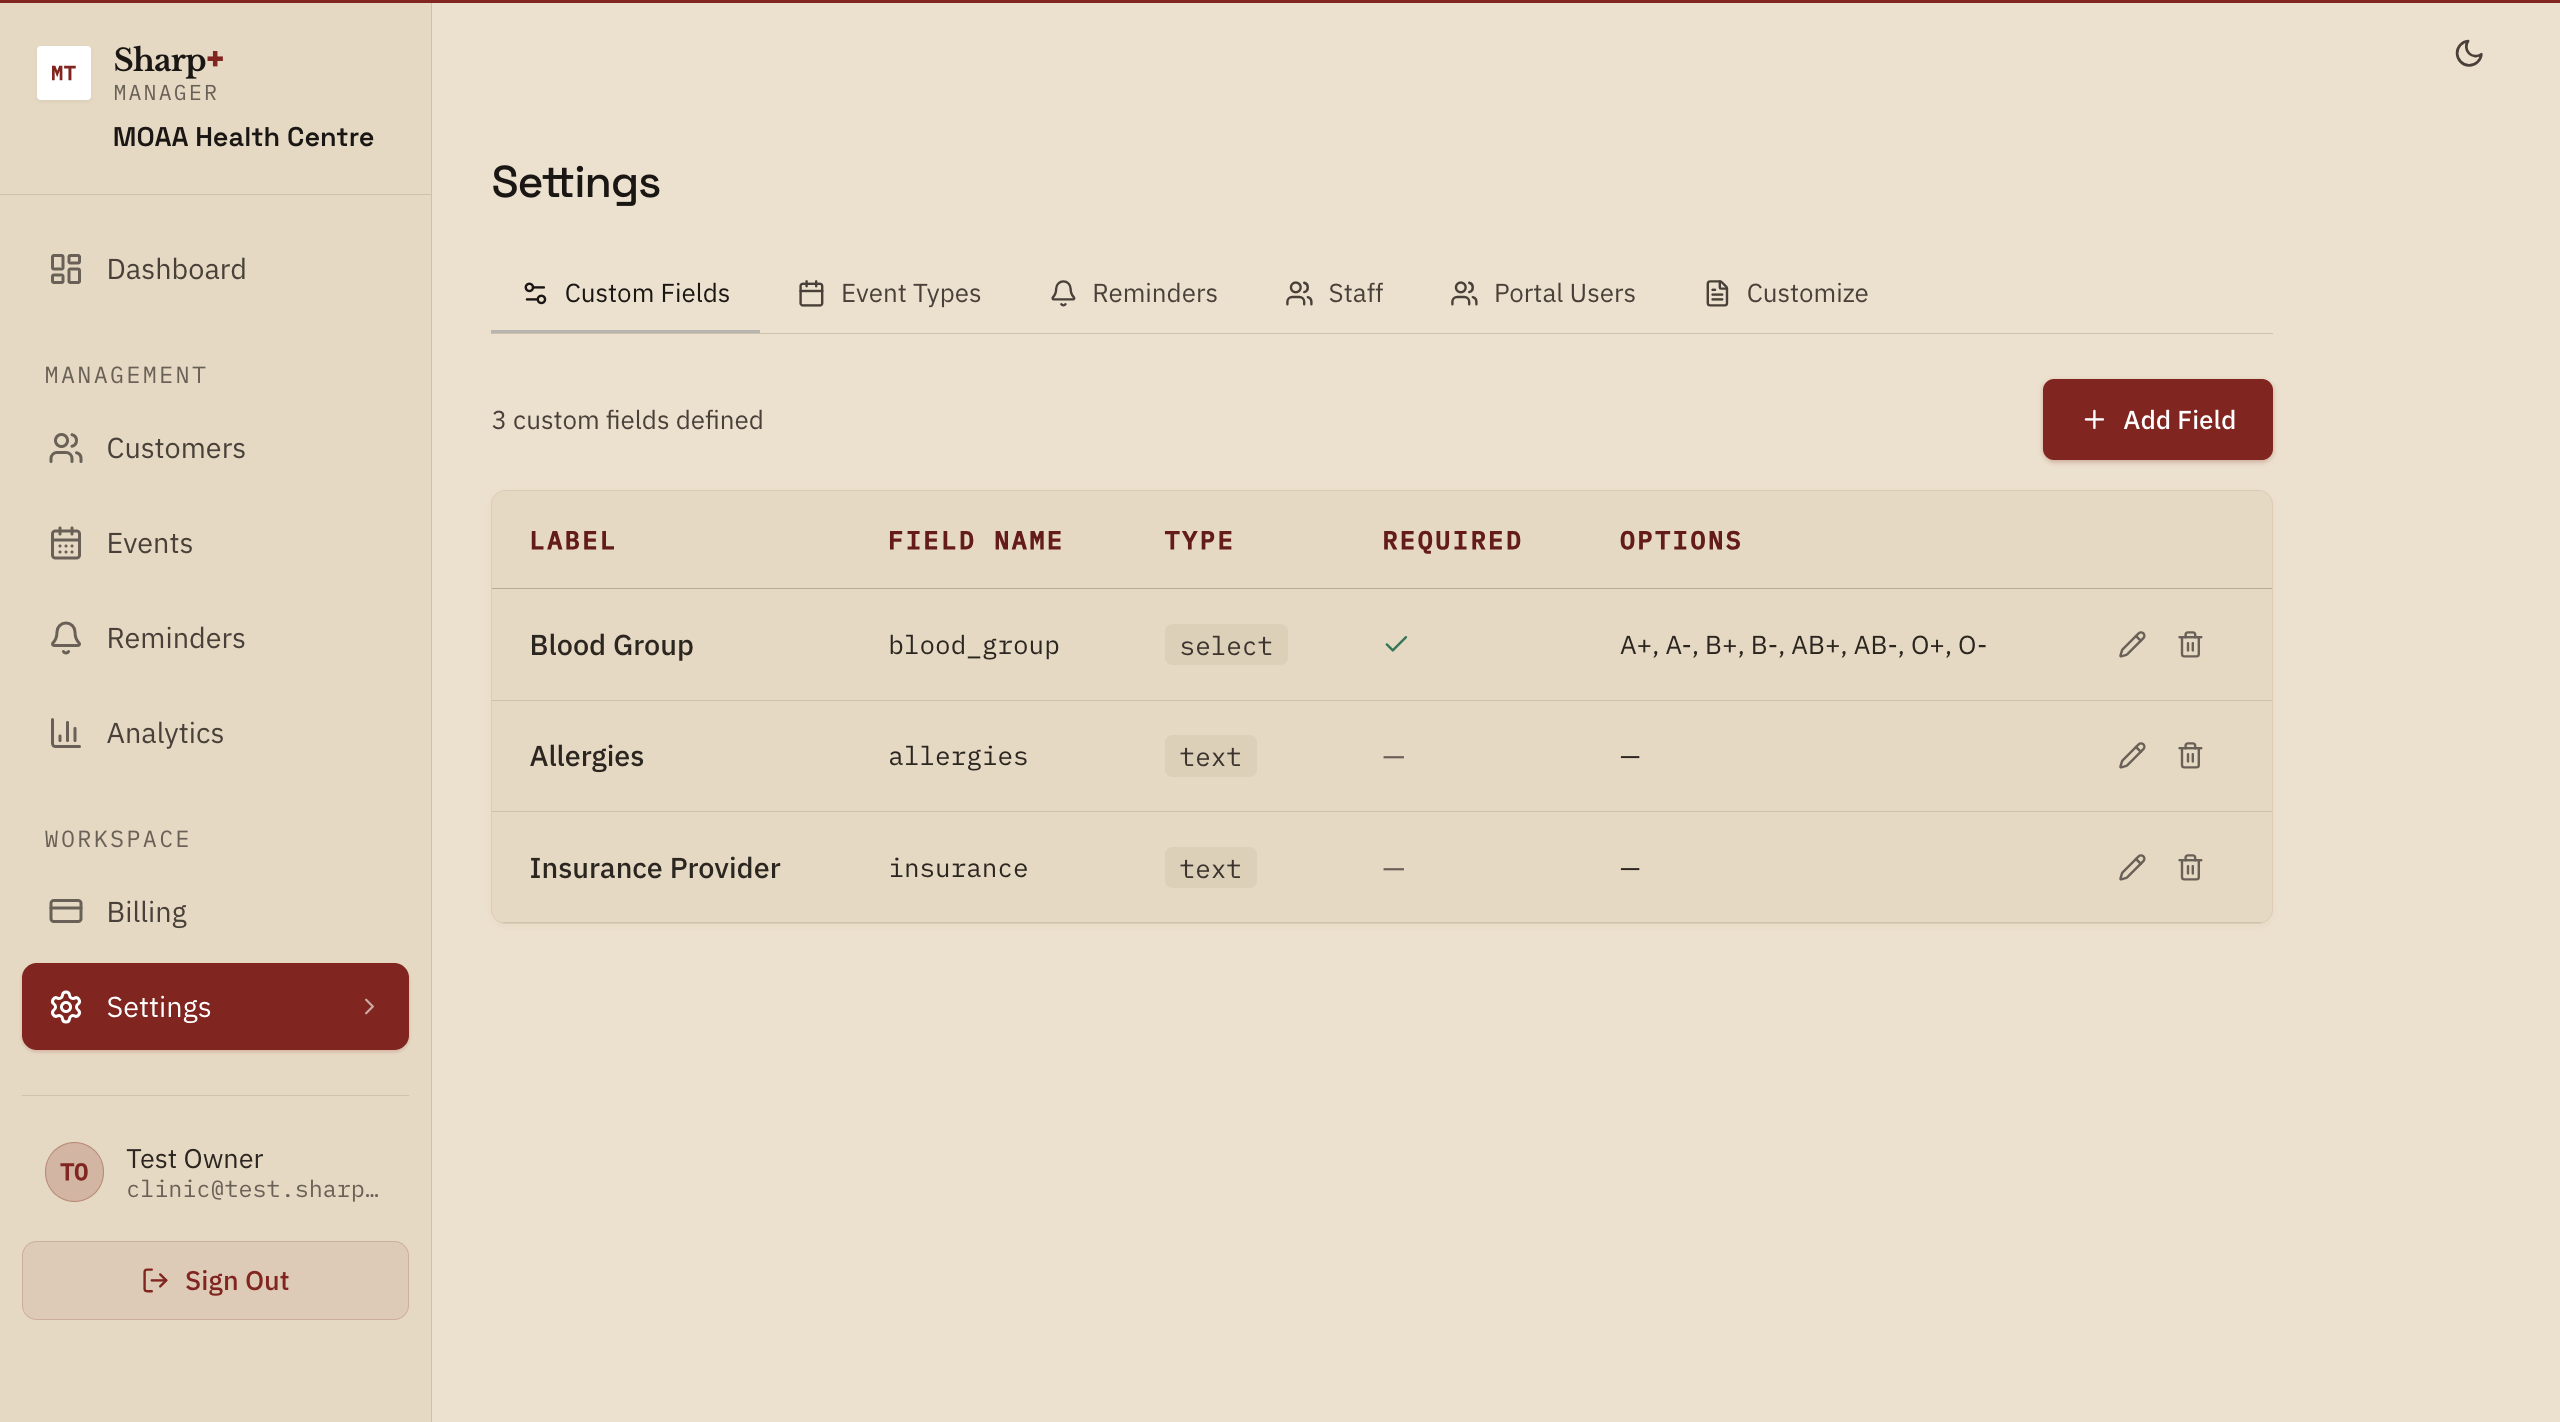Click the MT workspace logo
This screenshot has height=1422, width=2560.
tap(64, 73)
